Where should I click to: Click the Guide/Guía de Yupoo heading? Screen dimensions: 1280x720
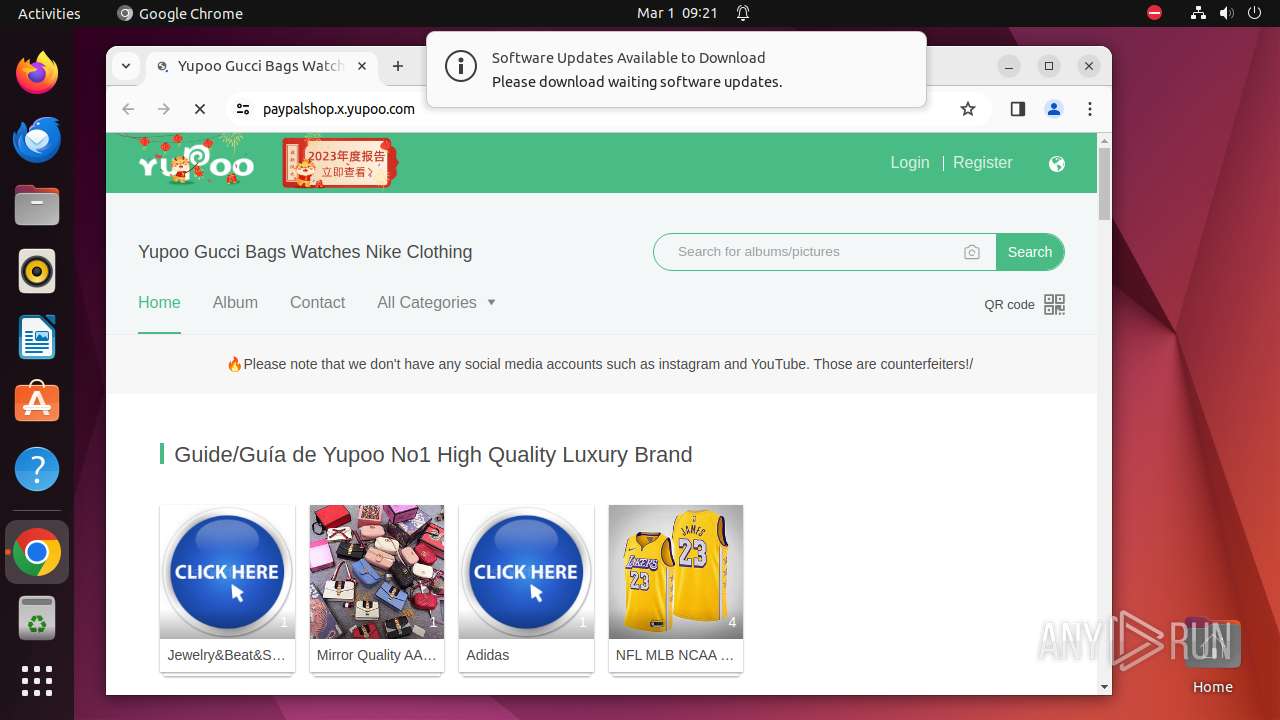[x=433, y=455]
